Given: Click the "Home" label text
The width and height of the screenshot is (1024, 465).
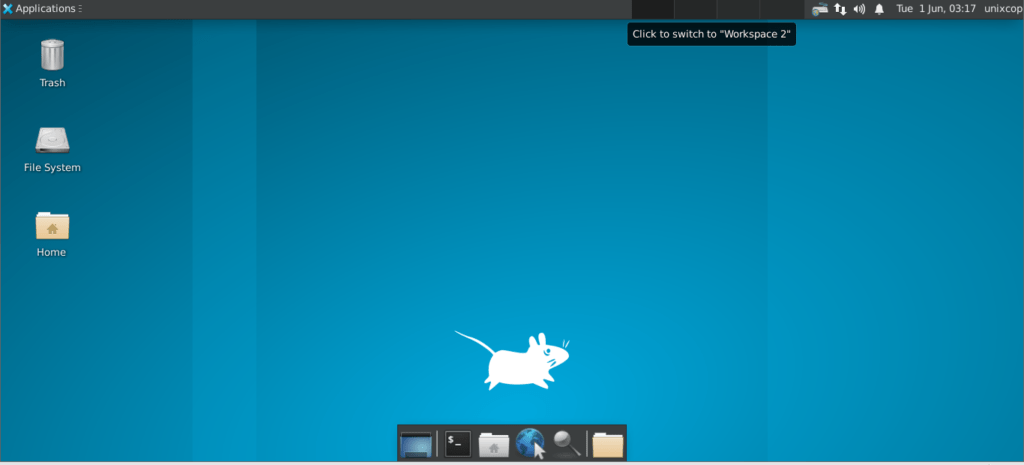Looking at the screenshot, I should coord(52,252).
